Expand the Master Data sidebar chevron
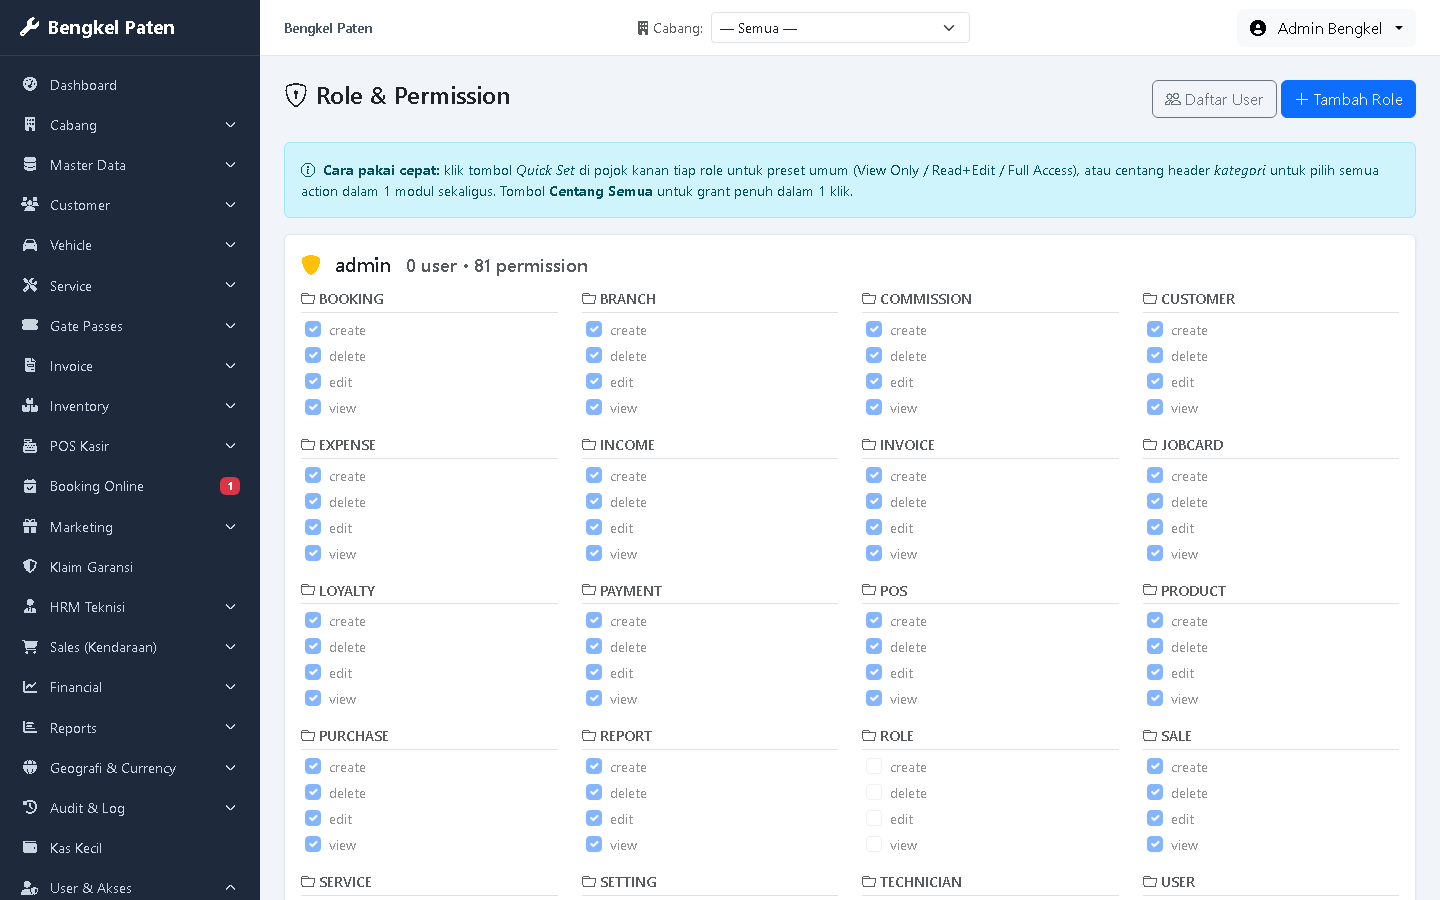The image size is (1440, 900). (x=231, y=165)
